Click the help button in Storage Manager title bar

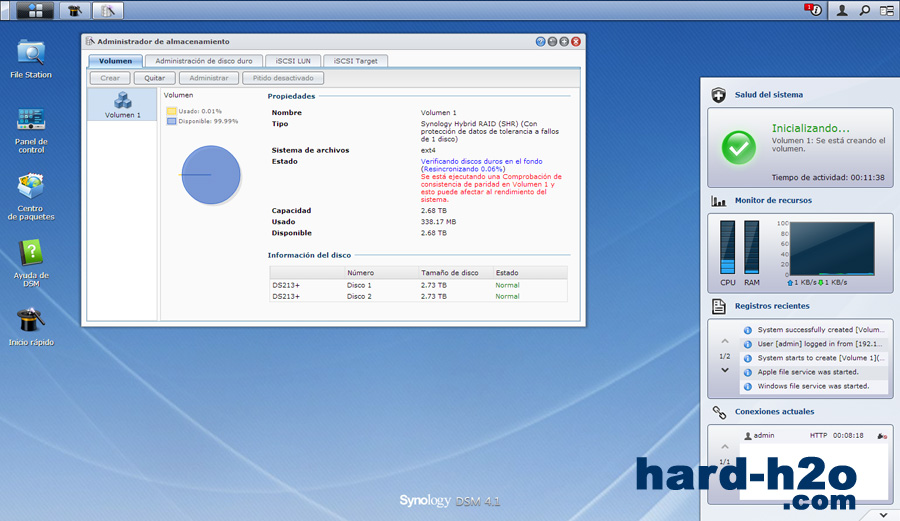coord(540,41)
